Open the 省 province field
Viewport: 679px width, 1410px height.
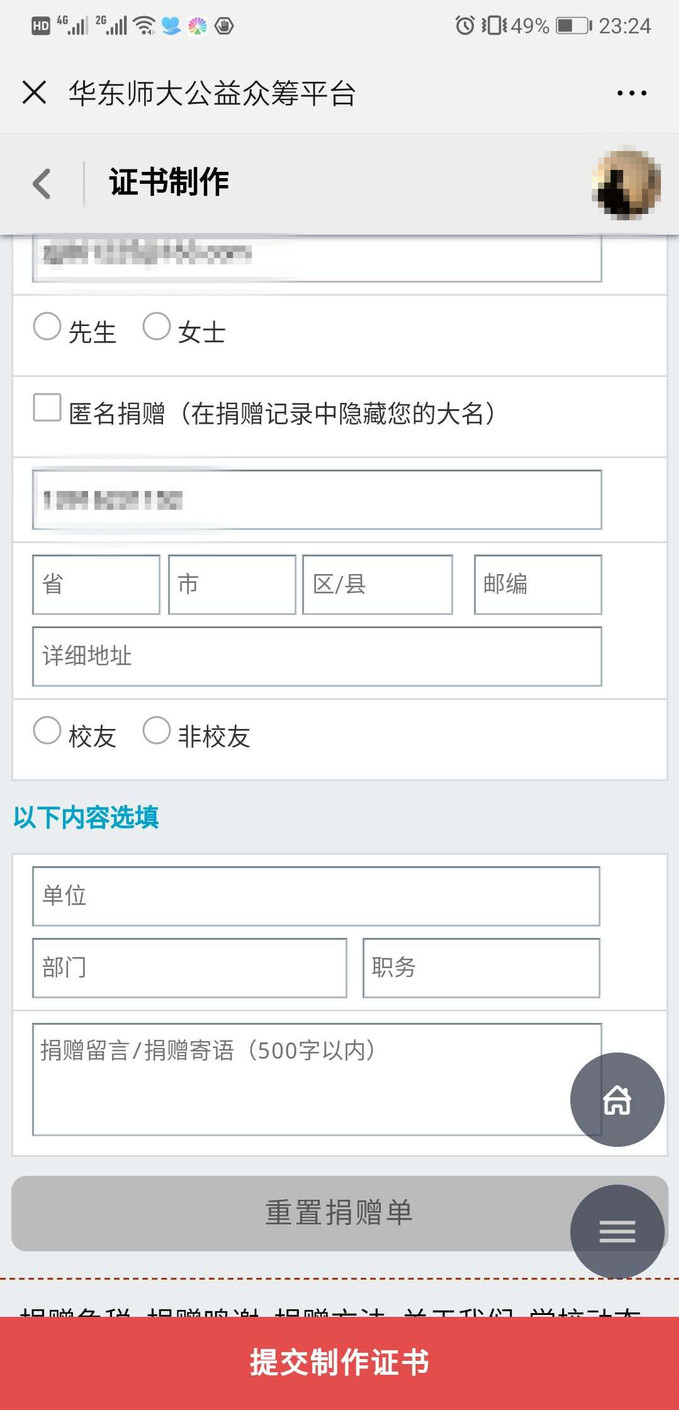point(96,584)
